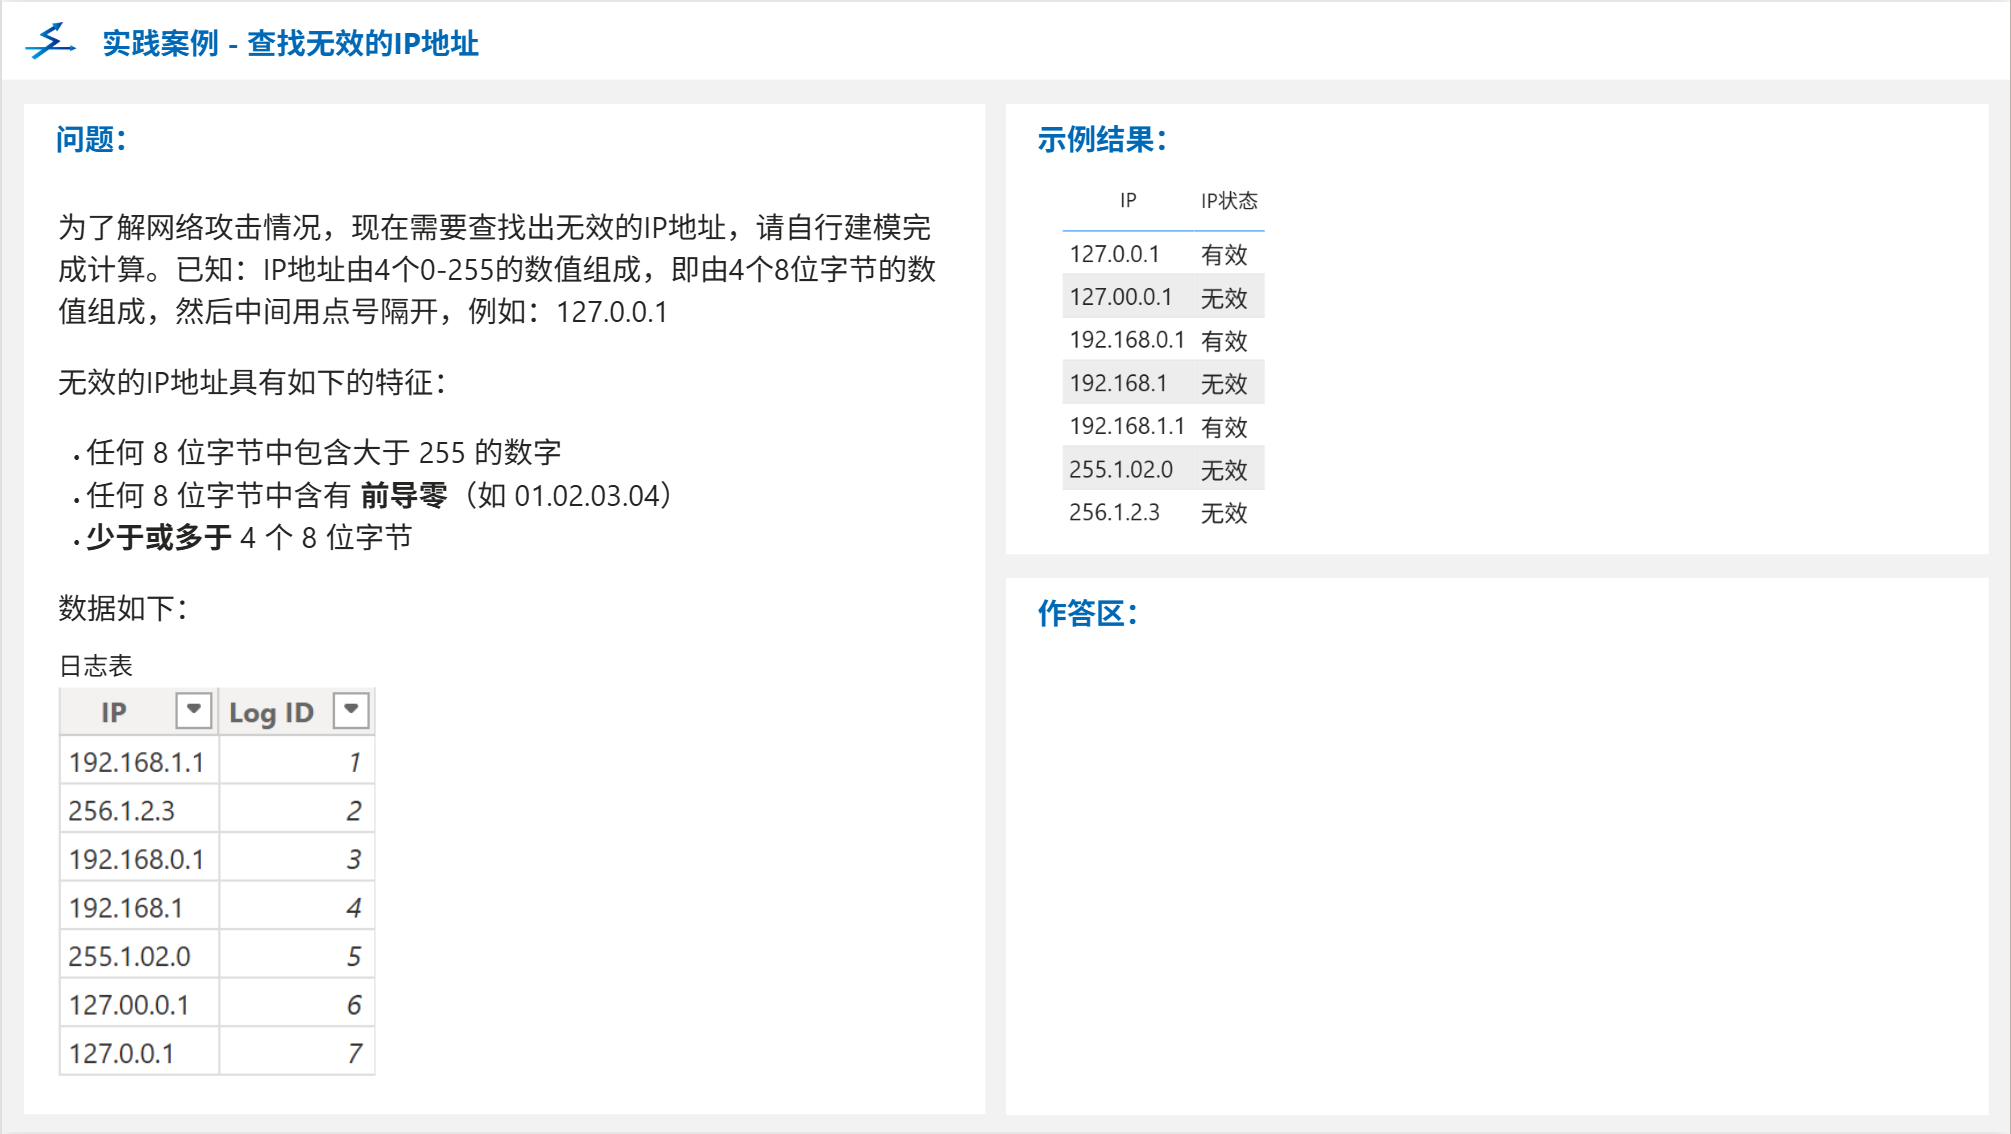Click the 作答区 answer area heading

click(x=1087, y=613)
